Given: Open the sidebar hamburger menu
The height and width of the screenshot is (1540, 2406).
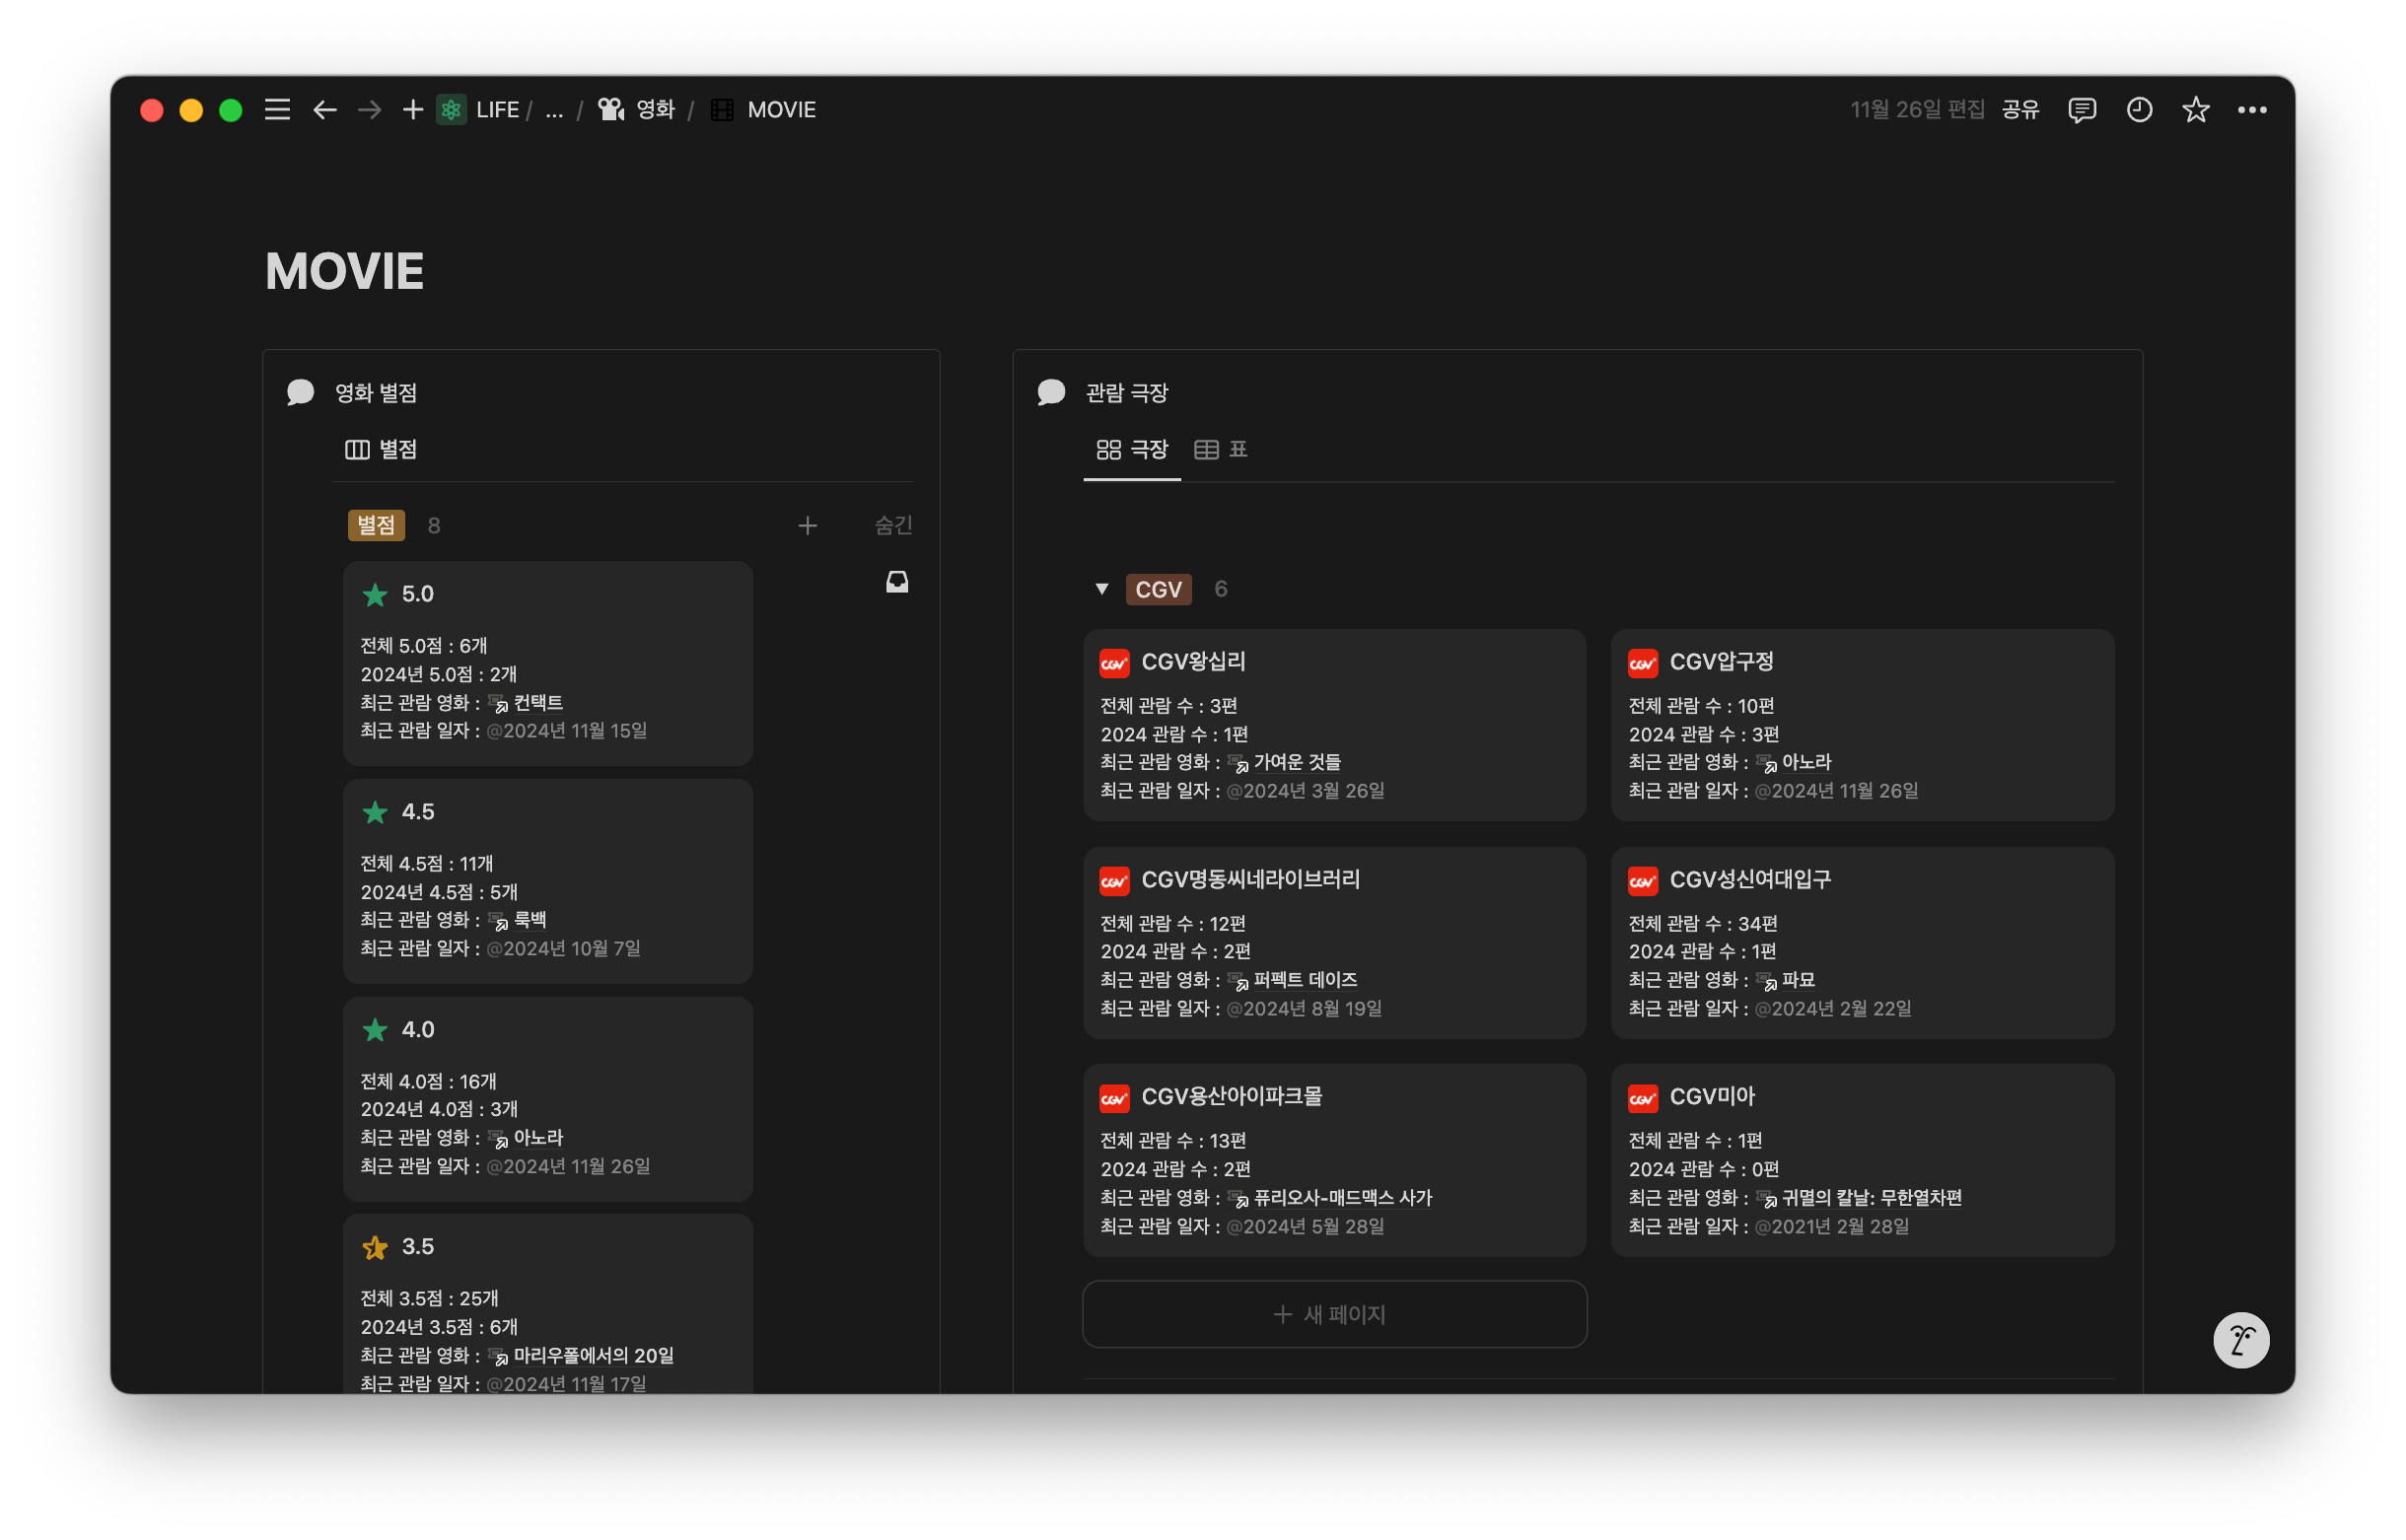Looking at the screenshot, I should (x=277, y=110).
